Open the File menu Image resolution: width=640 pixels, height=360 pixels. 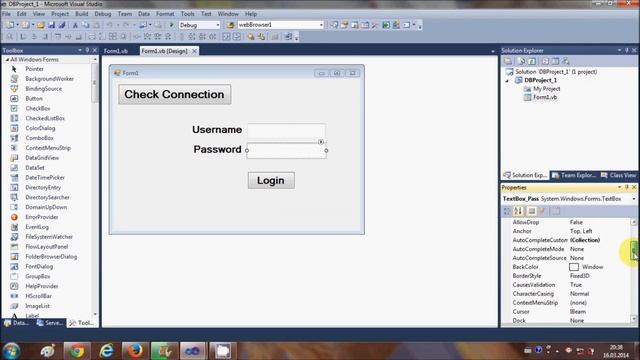pos(7,14)
